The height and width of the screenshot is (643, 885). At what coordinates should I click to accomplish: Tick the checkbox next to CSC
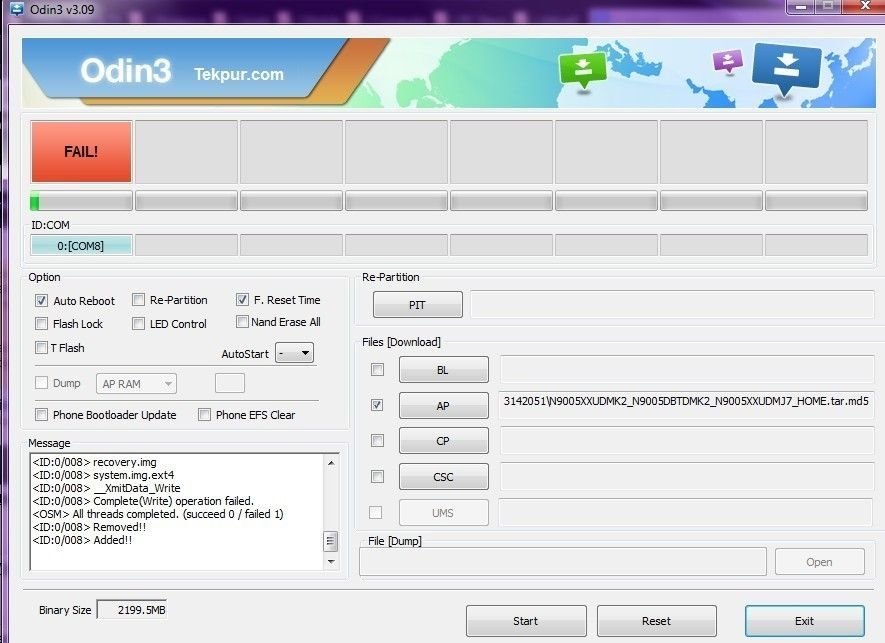(x=377, y=476)
